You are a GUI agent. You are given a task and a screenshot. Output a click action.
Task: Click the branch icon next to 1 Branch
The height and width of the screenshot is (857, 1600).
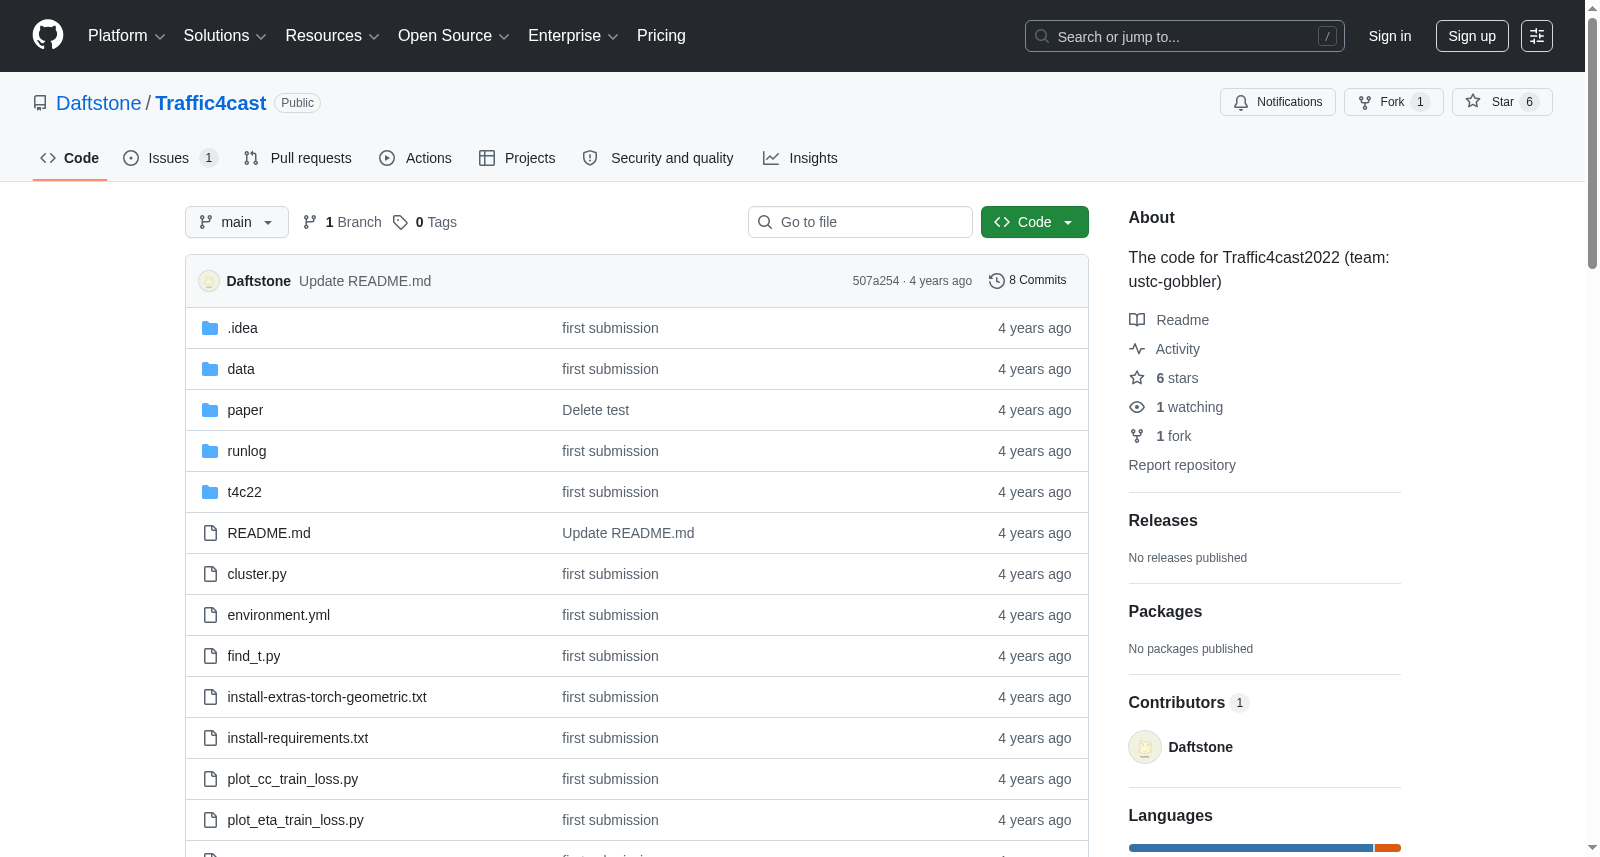tap(310, 222)
